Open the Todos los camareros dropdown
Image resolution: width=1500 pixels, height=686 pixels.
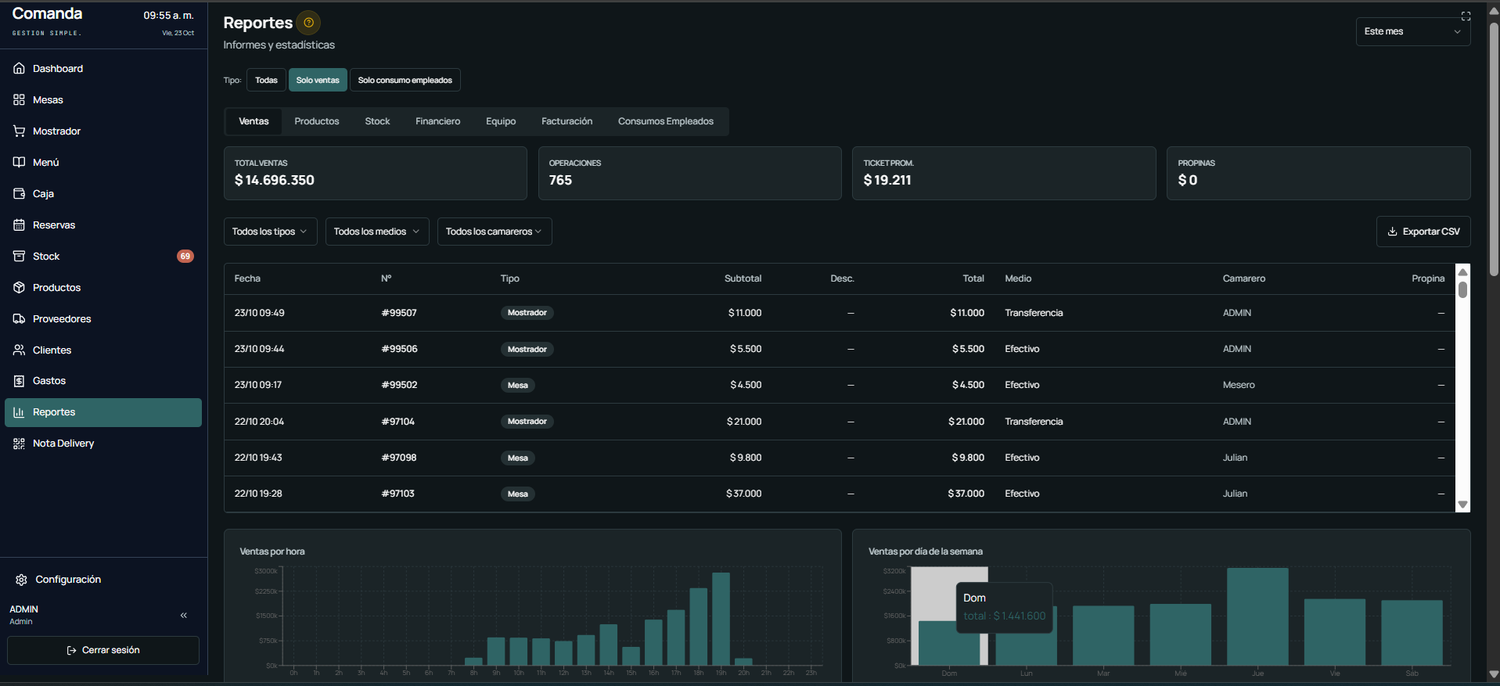494,231
